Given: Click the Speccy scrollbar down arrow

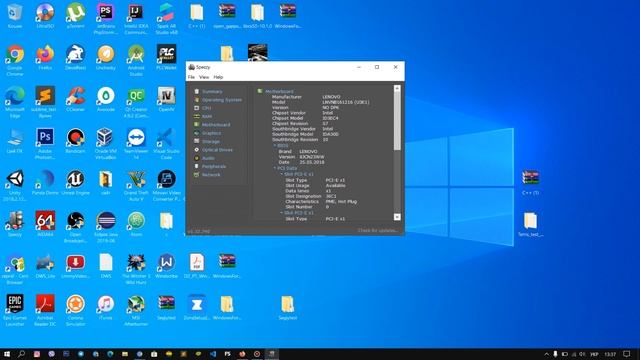Looking at the screenshot, I should point(397,217).
